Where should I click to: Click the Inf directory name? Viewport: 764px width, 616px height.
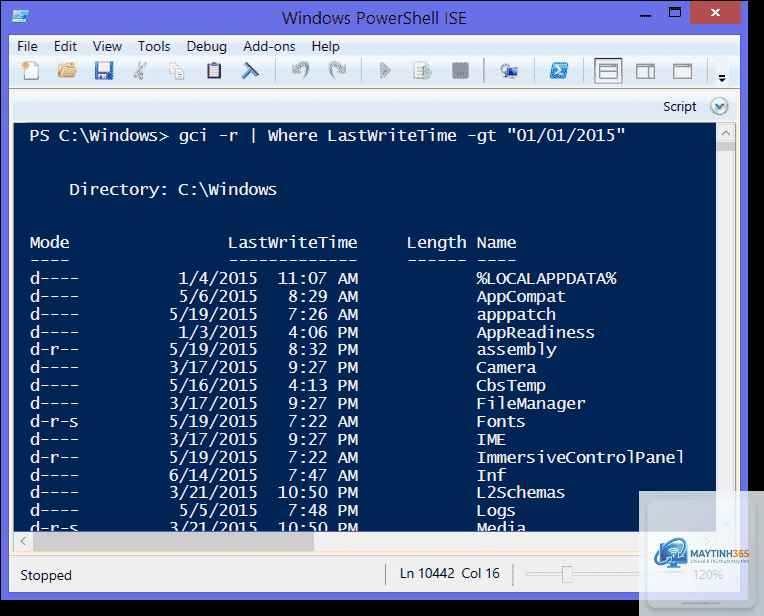pos(491,475)
